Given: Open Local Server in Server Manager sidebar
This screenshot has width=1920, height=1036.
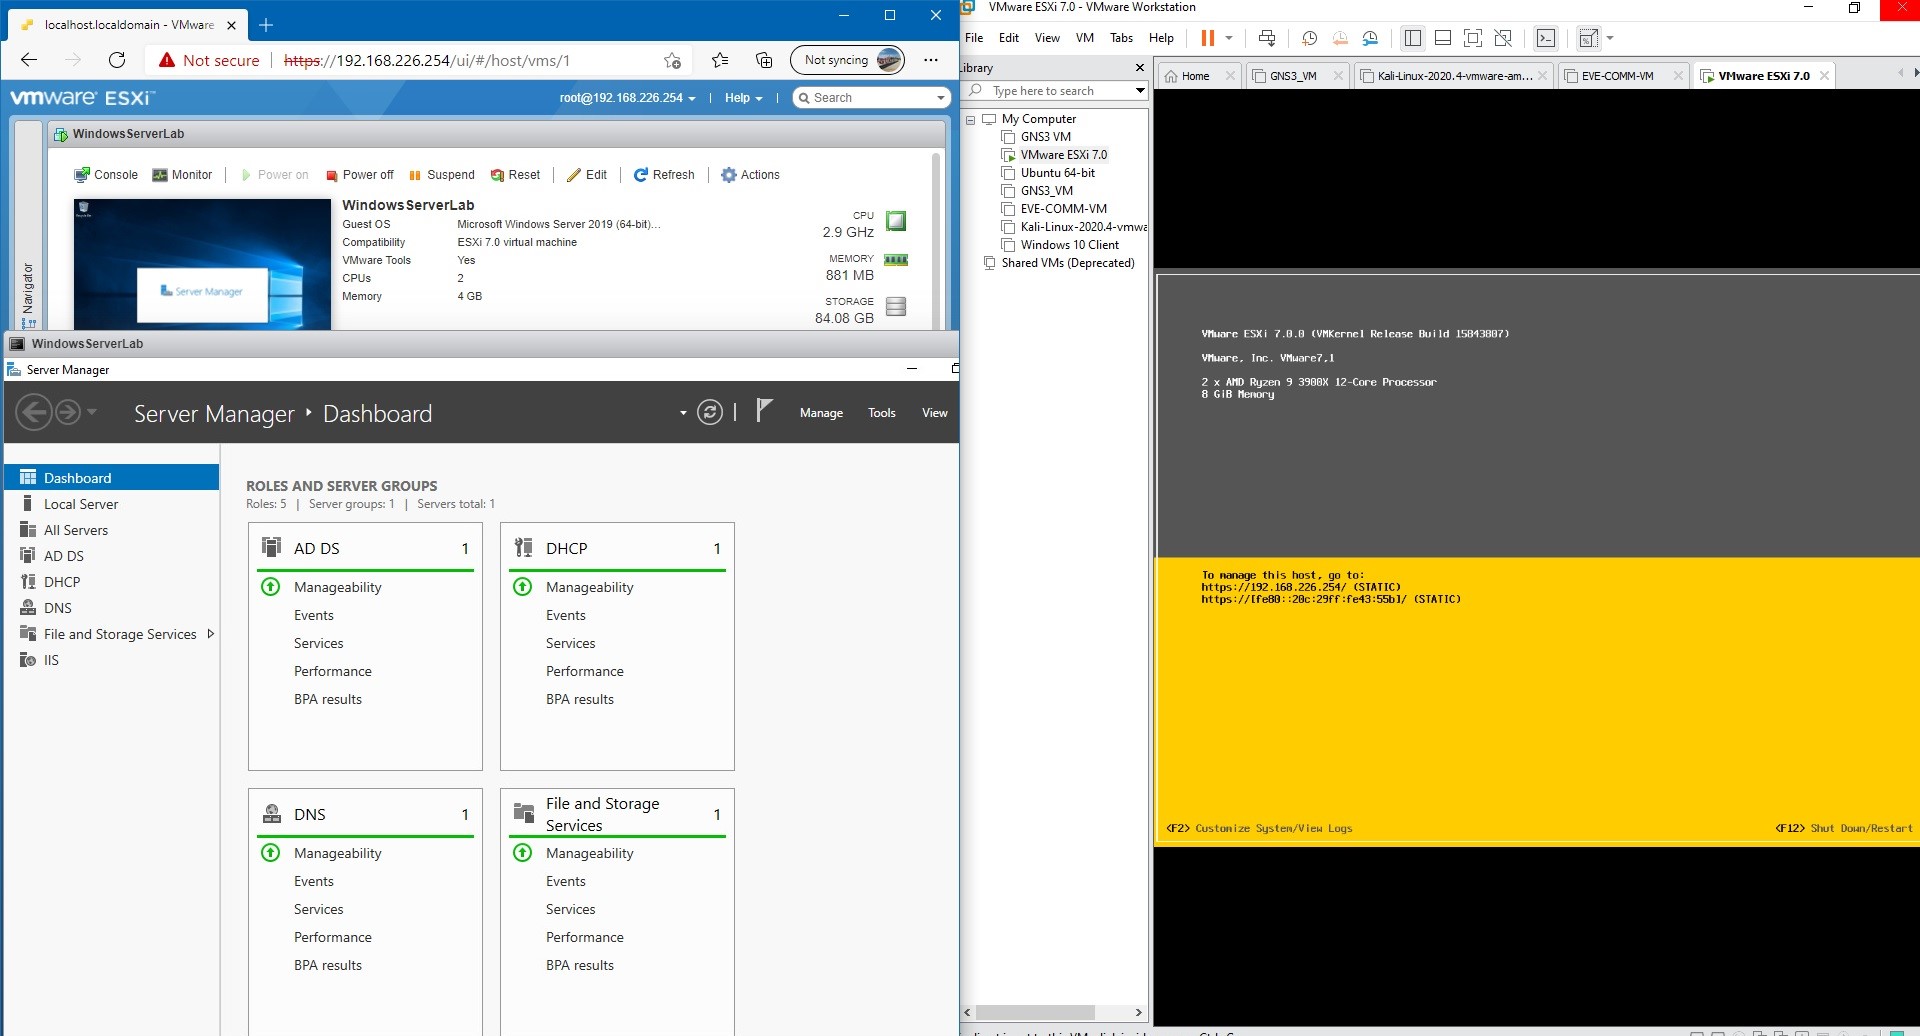Looking at the screenshot, I should coord(81,504).
